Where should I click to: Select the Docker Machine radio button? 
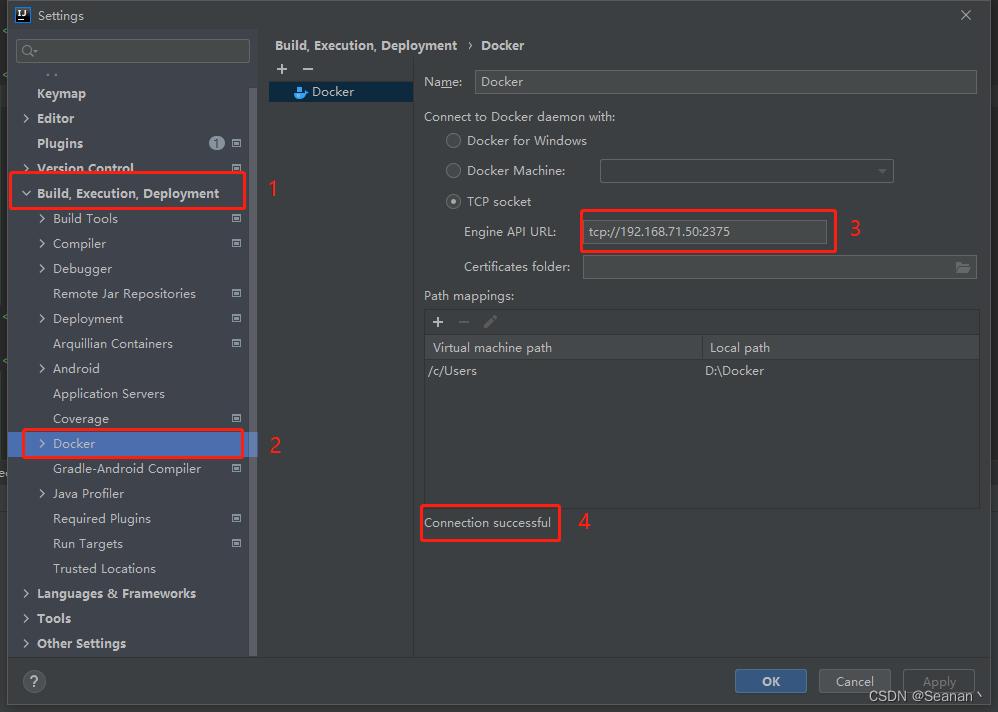(453, 171)
